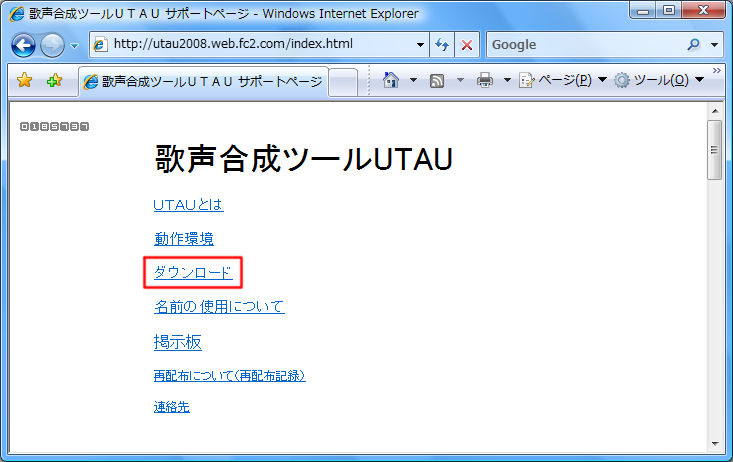Screen dimensions: 733x462
Task: Click the Print icon in toolbar
Action: click(x=485, y=81)
